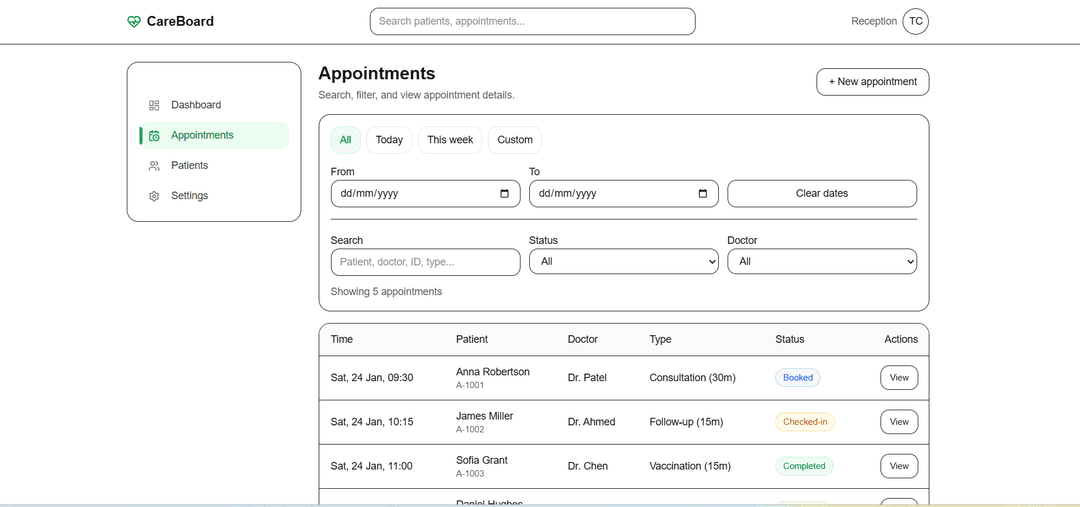Select the All filter chip
Screen dimensions: 1080x507
point(345,140)
